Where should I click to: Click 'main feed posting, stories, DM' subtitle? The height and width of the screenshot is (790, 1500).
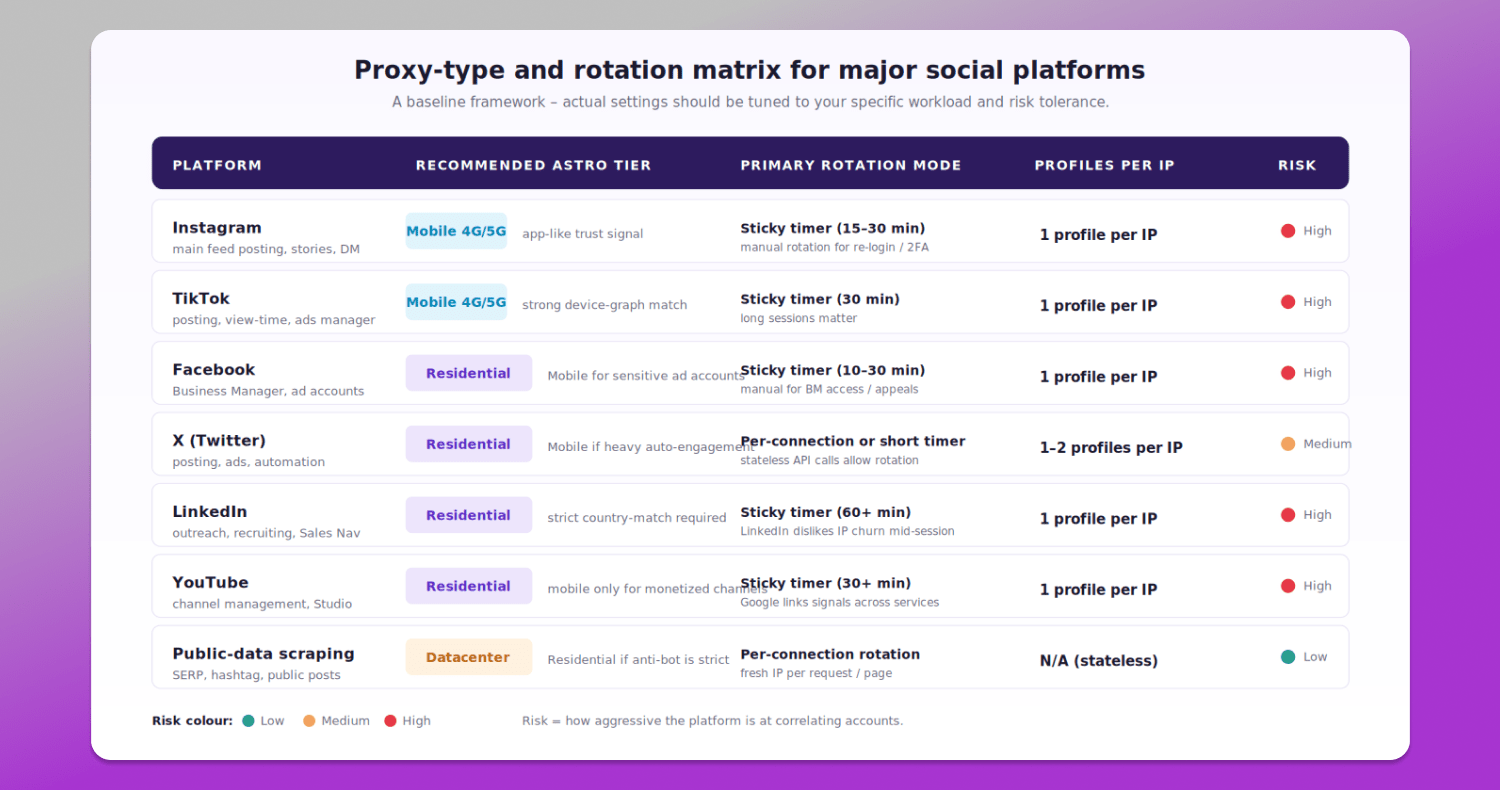[x=266, y=249]
